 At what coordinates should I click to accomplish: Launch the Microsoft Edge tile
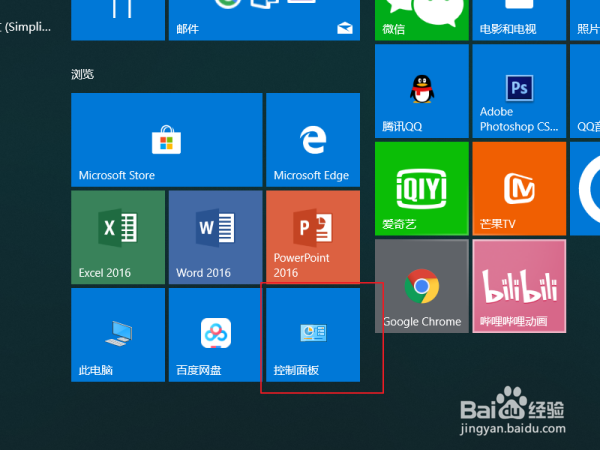tap(313, 140)
